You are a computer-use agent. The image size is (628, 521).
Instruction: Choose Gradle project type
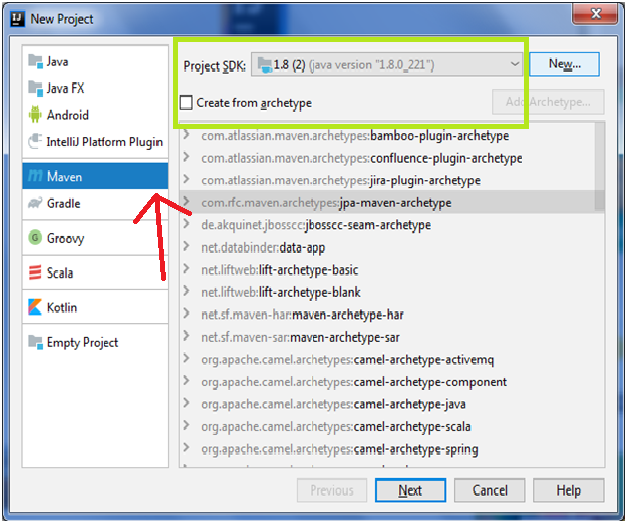(x=95, y=203)
